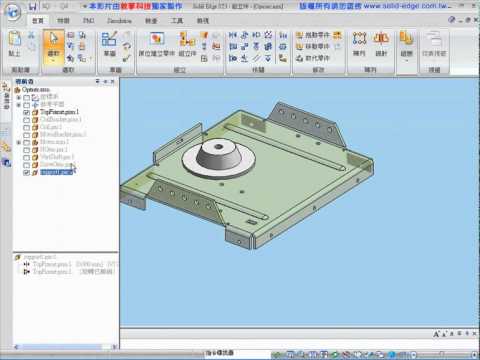Screen dimensions: 480x360
Task: Open the quick access toolbar customize arrow
Action: tap(85, 6)
